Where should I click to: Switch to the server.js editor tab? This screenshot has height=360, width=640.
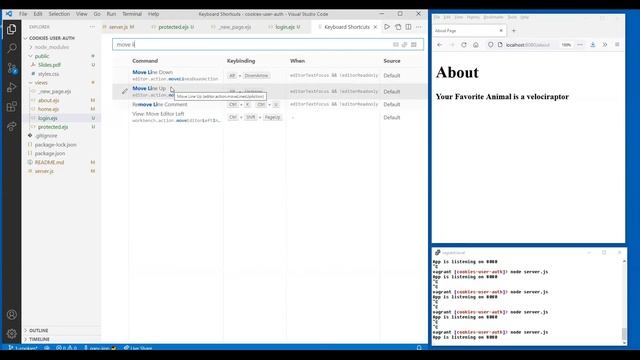pos(121,27)
